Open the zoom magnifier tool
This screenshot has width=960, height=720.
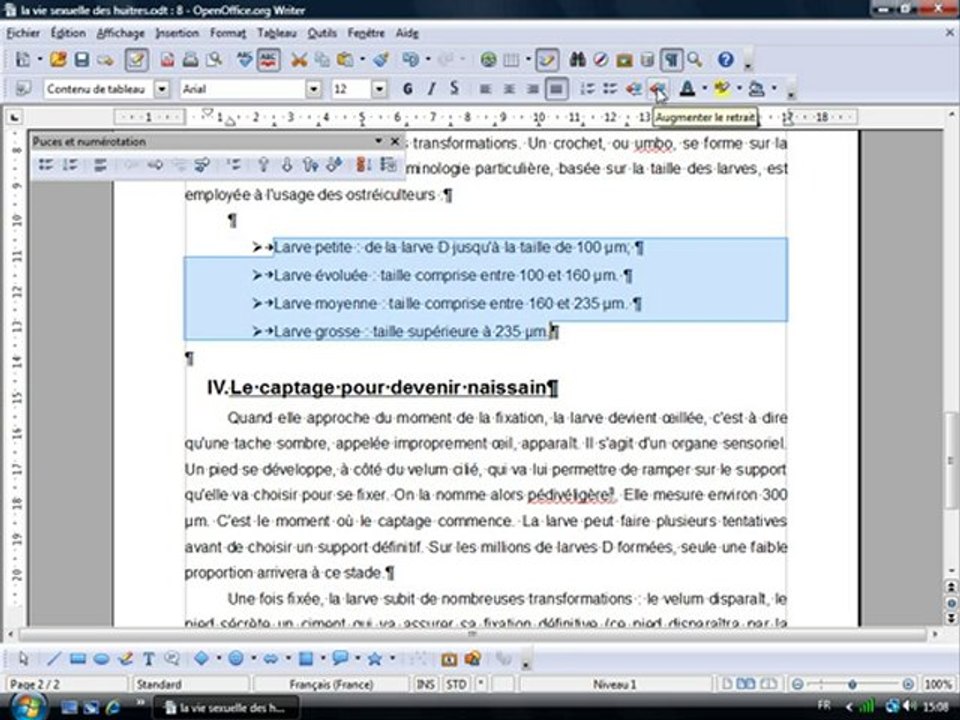coord(694,59)
